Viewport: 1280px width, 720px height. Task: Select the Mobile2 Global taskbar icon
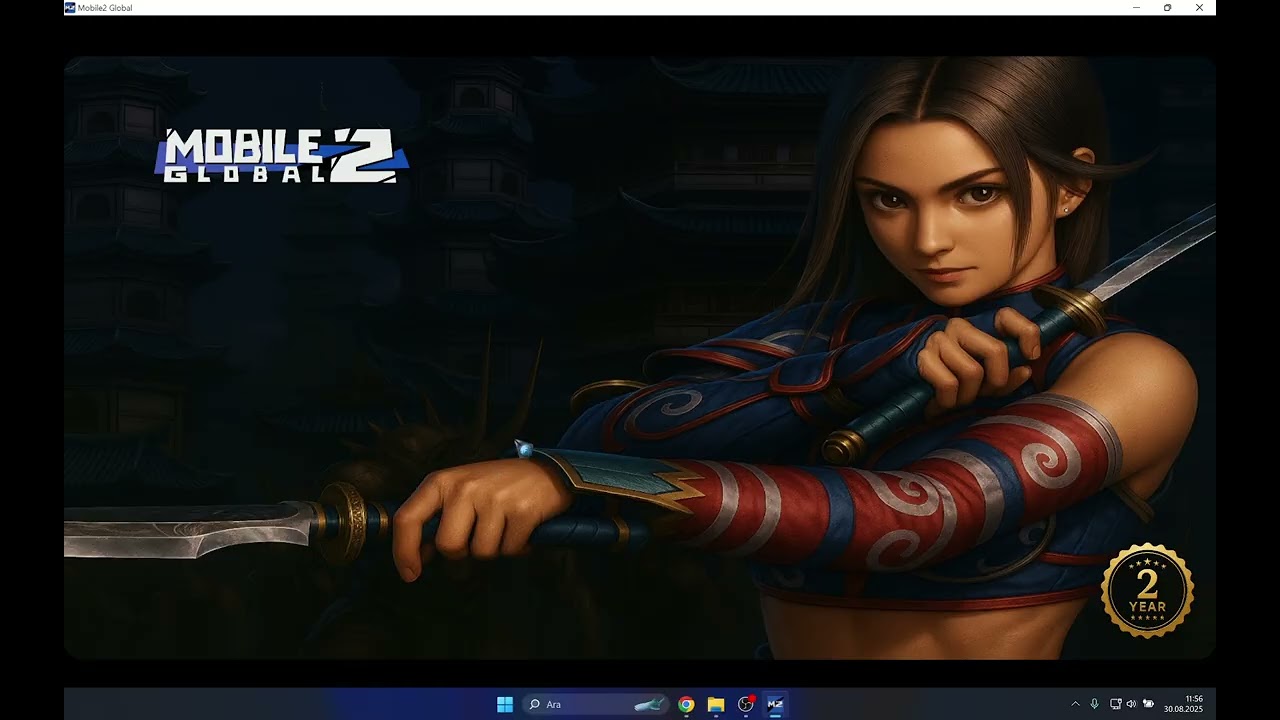click(x=775, y=704)
